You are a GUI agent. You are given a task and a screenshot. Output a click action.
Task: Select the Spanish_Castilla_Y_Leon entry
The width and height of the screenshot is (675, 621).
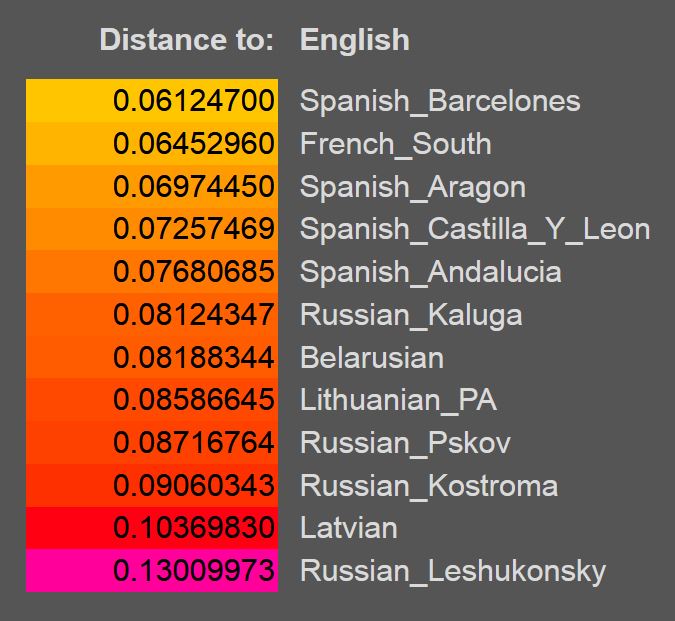coord(475,229)
